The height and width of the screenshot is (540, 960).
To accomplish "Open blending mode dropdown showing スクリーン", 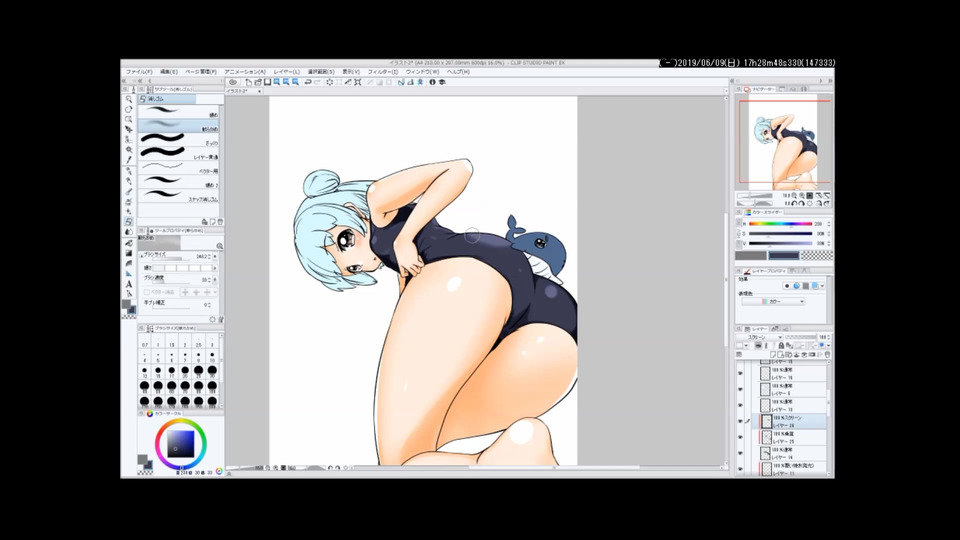I will [x=760, y=337].
